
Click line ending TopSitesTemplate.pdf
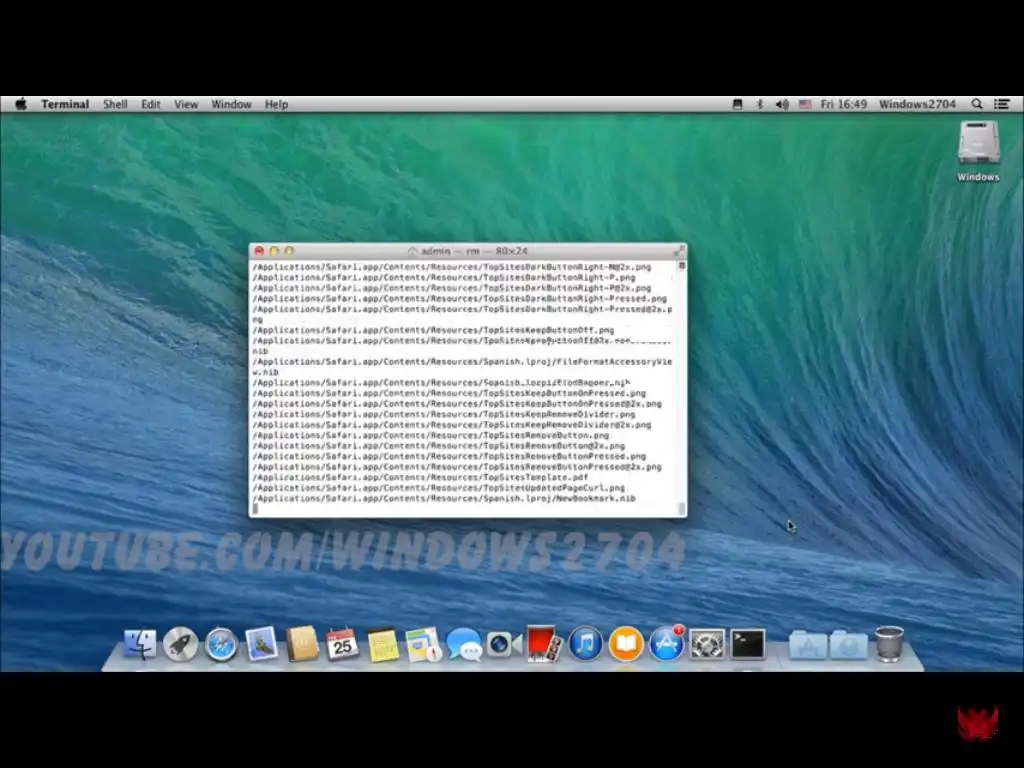421,477
